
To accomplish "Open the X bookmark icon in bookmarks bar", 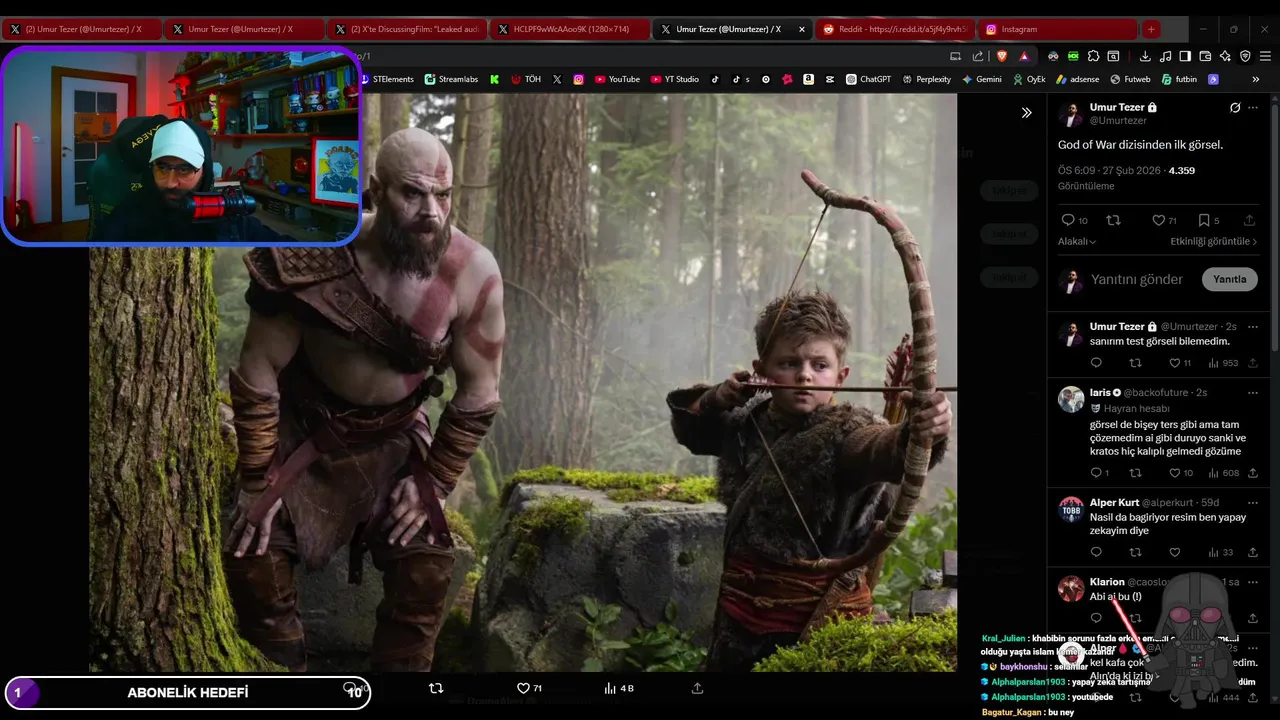I will (x=557, y=79).
